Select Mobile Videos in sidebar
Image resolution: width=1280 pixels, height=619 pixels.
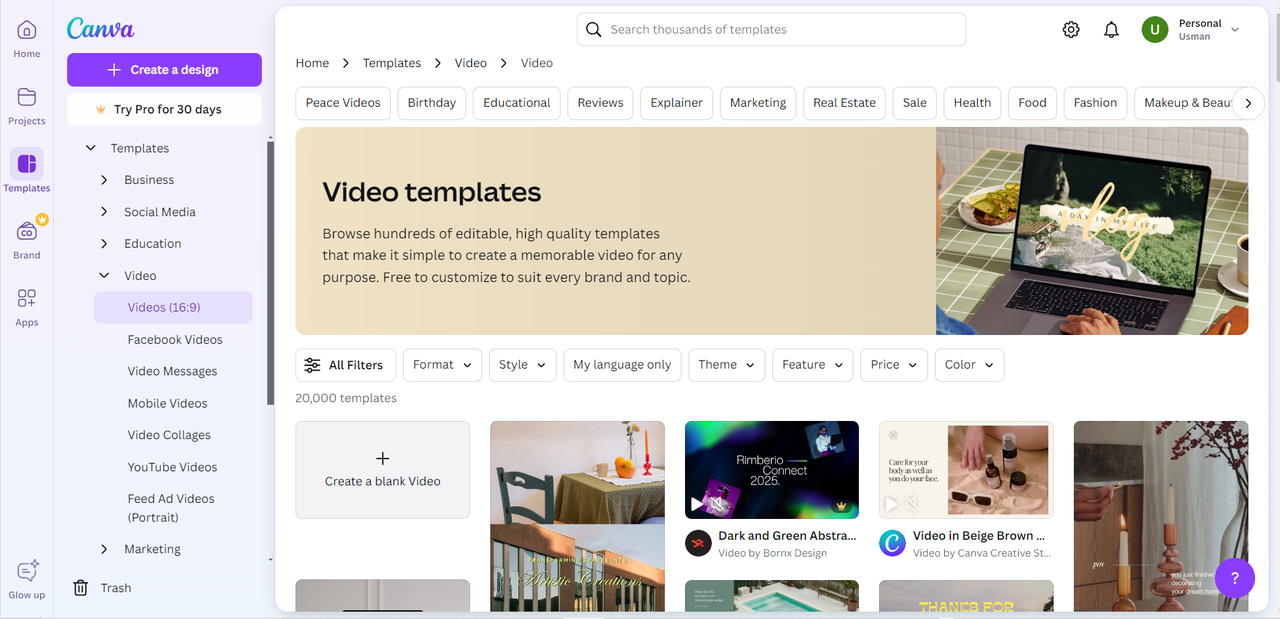click(167, 403)
